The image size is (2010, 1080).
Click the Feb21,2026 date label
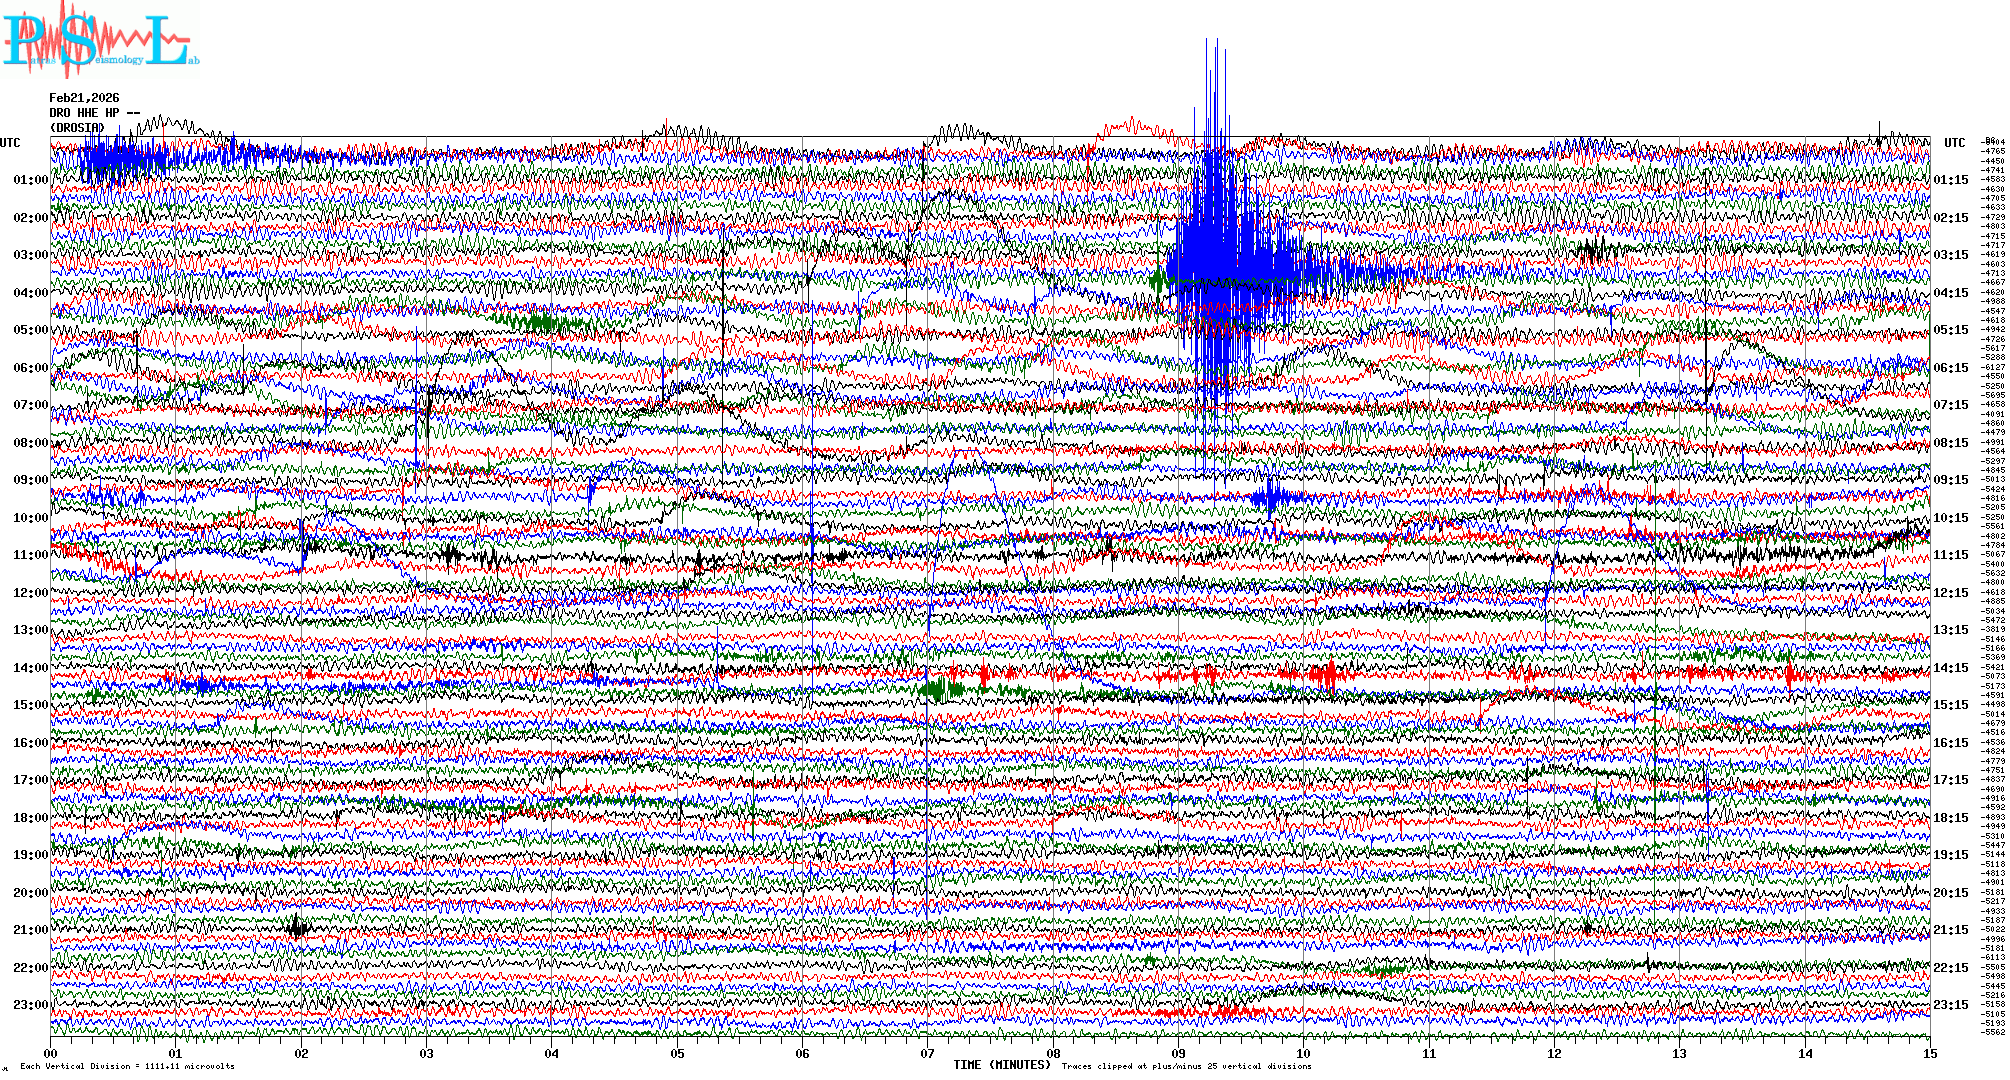coord(84,98)
